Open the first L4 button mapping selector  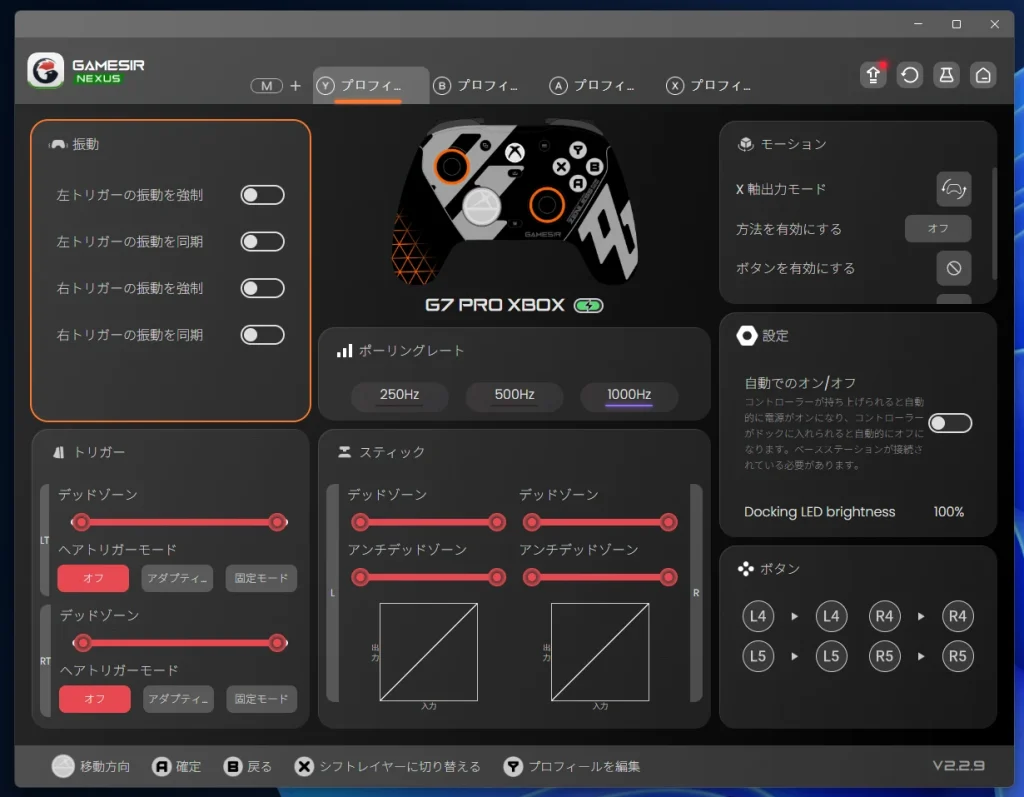(x=758, y=617)
